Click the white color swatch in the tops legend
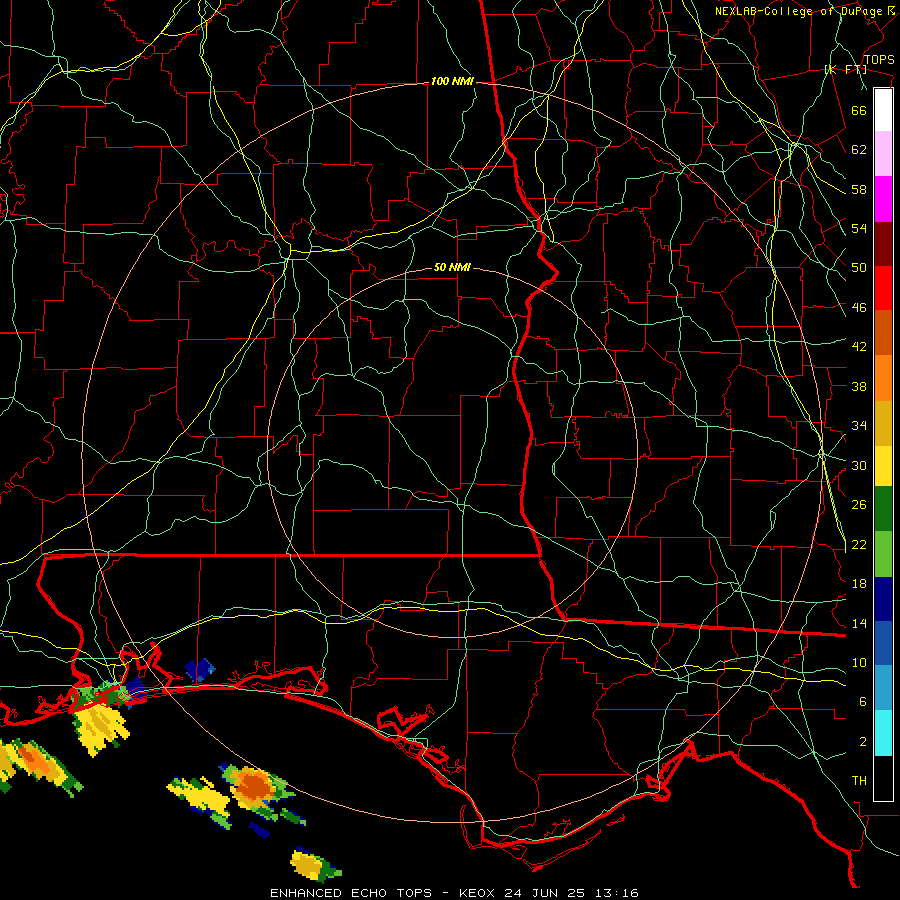900x900 pixels. pyautogui.click(x=883, y=110)
